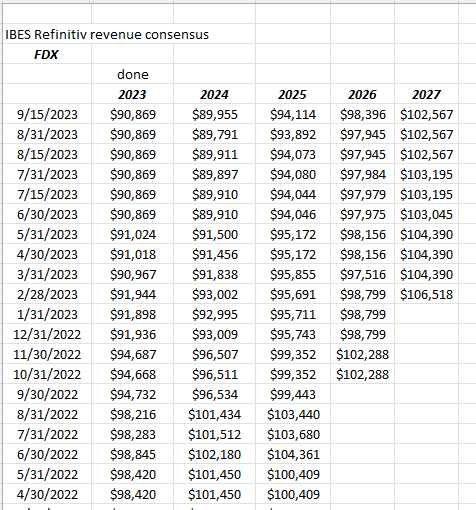Image resolution: width=476 pixels, height=510 pixels.
Task: Select the $104,361 value cell
Action: pyautogui.click(x=293, y=454)
